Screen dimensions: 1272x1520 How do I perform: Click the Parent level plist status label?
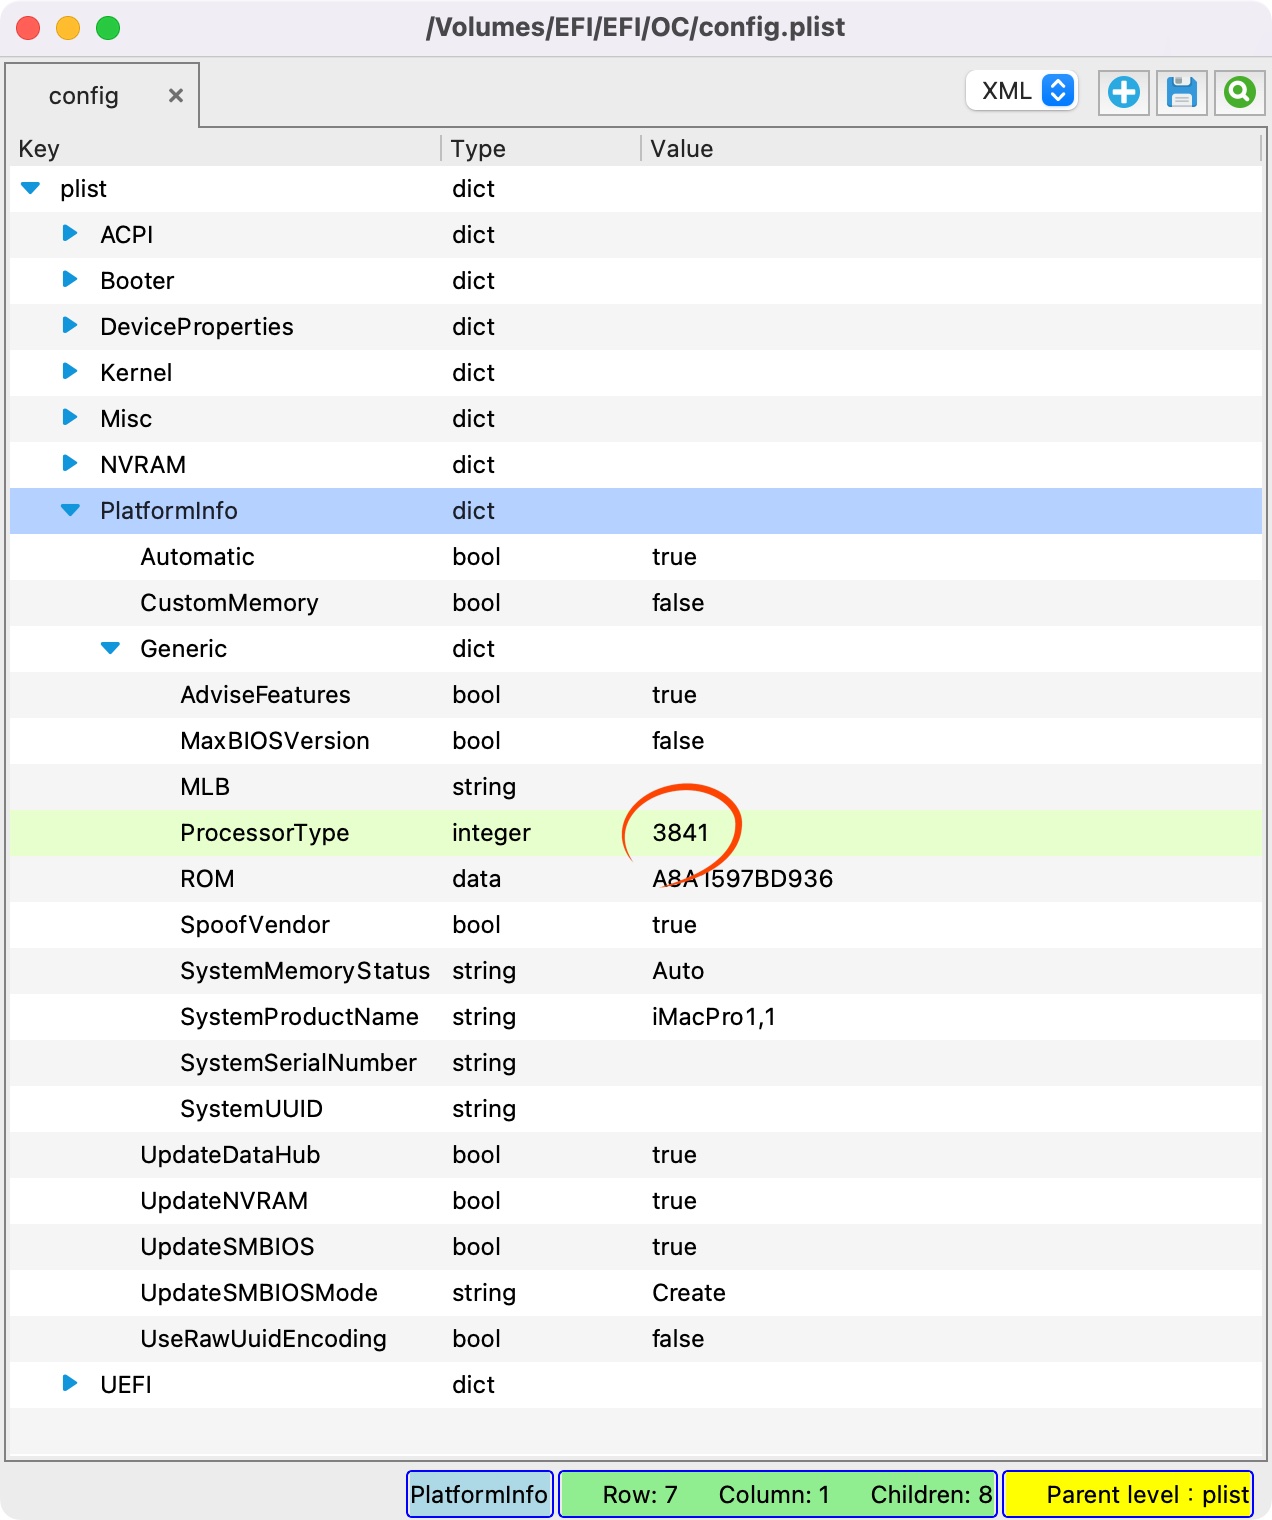(x=1128, y=1494)
